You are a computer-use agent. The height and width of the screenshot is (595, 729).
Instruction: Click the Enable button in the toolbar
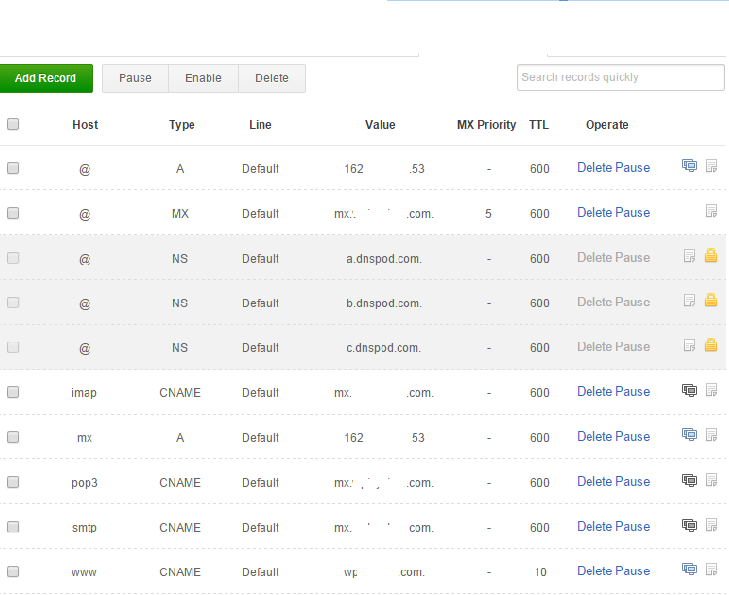tap(203, 78)
